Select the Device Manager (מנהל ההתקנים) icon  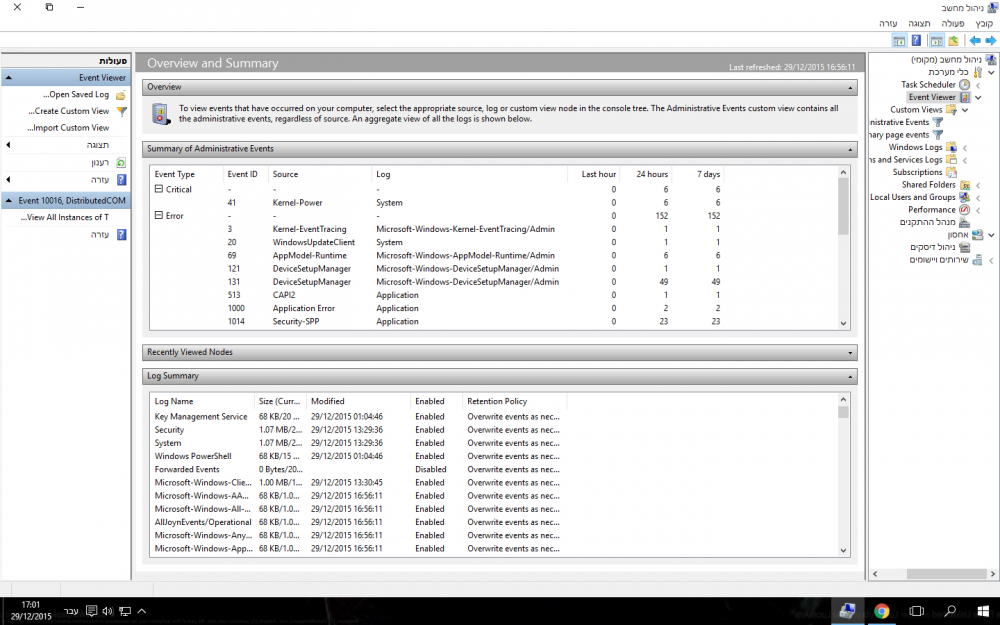(964, 222)
